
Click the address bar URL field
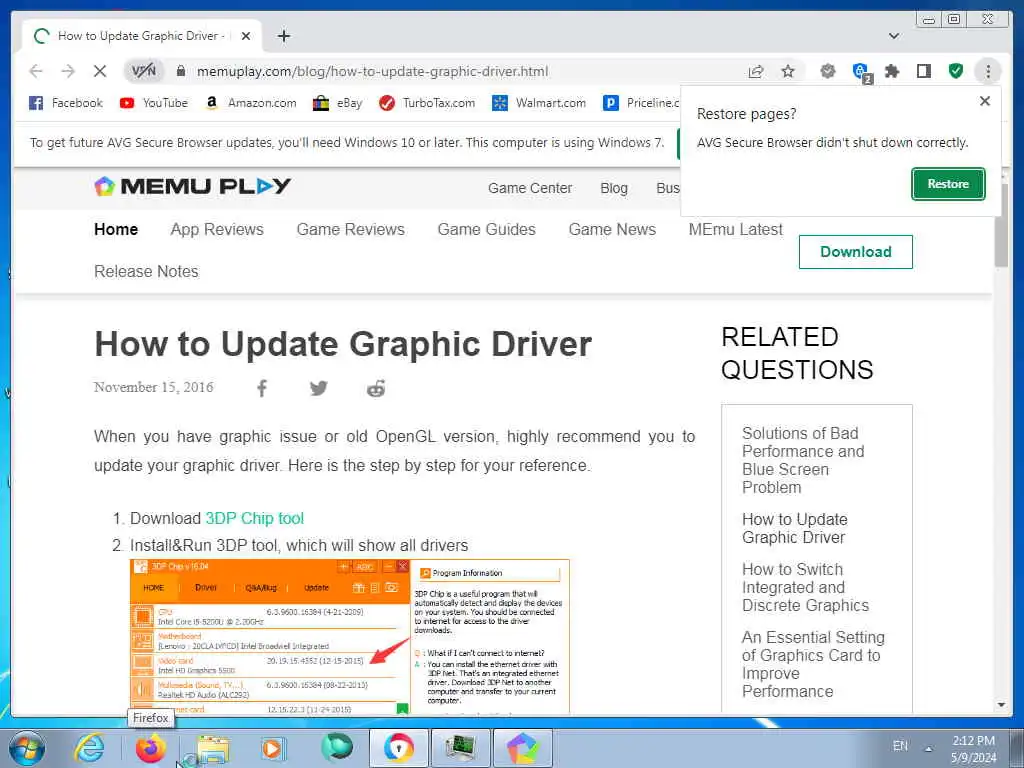372,71
